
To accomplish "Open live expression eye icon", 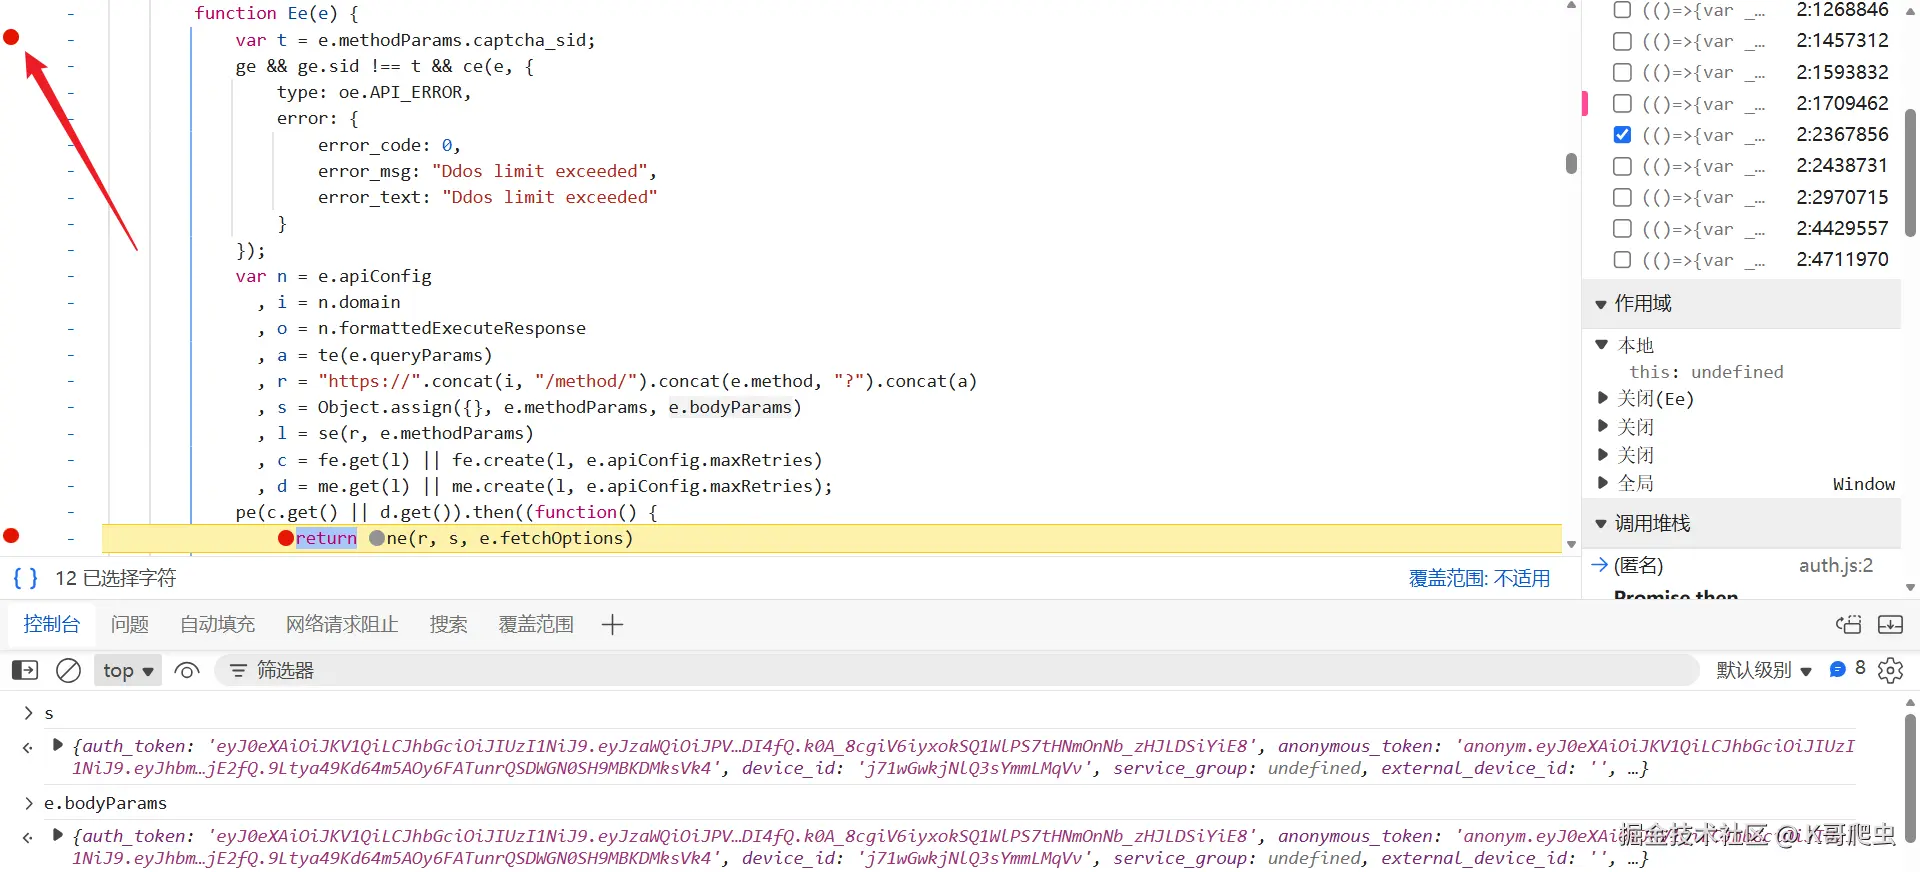I will (187, 670).
